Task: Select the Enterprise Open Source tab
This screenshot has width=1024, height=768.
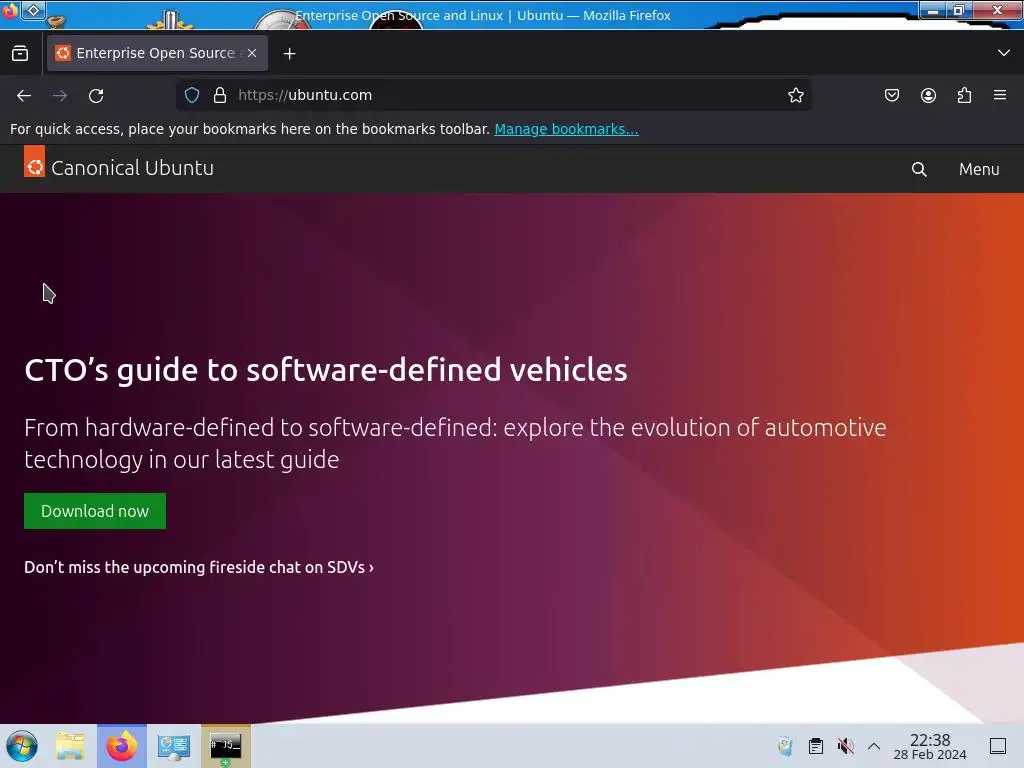Action: pos(157,53)
